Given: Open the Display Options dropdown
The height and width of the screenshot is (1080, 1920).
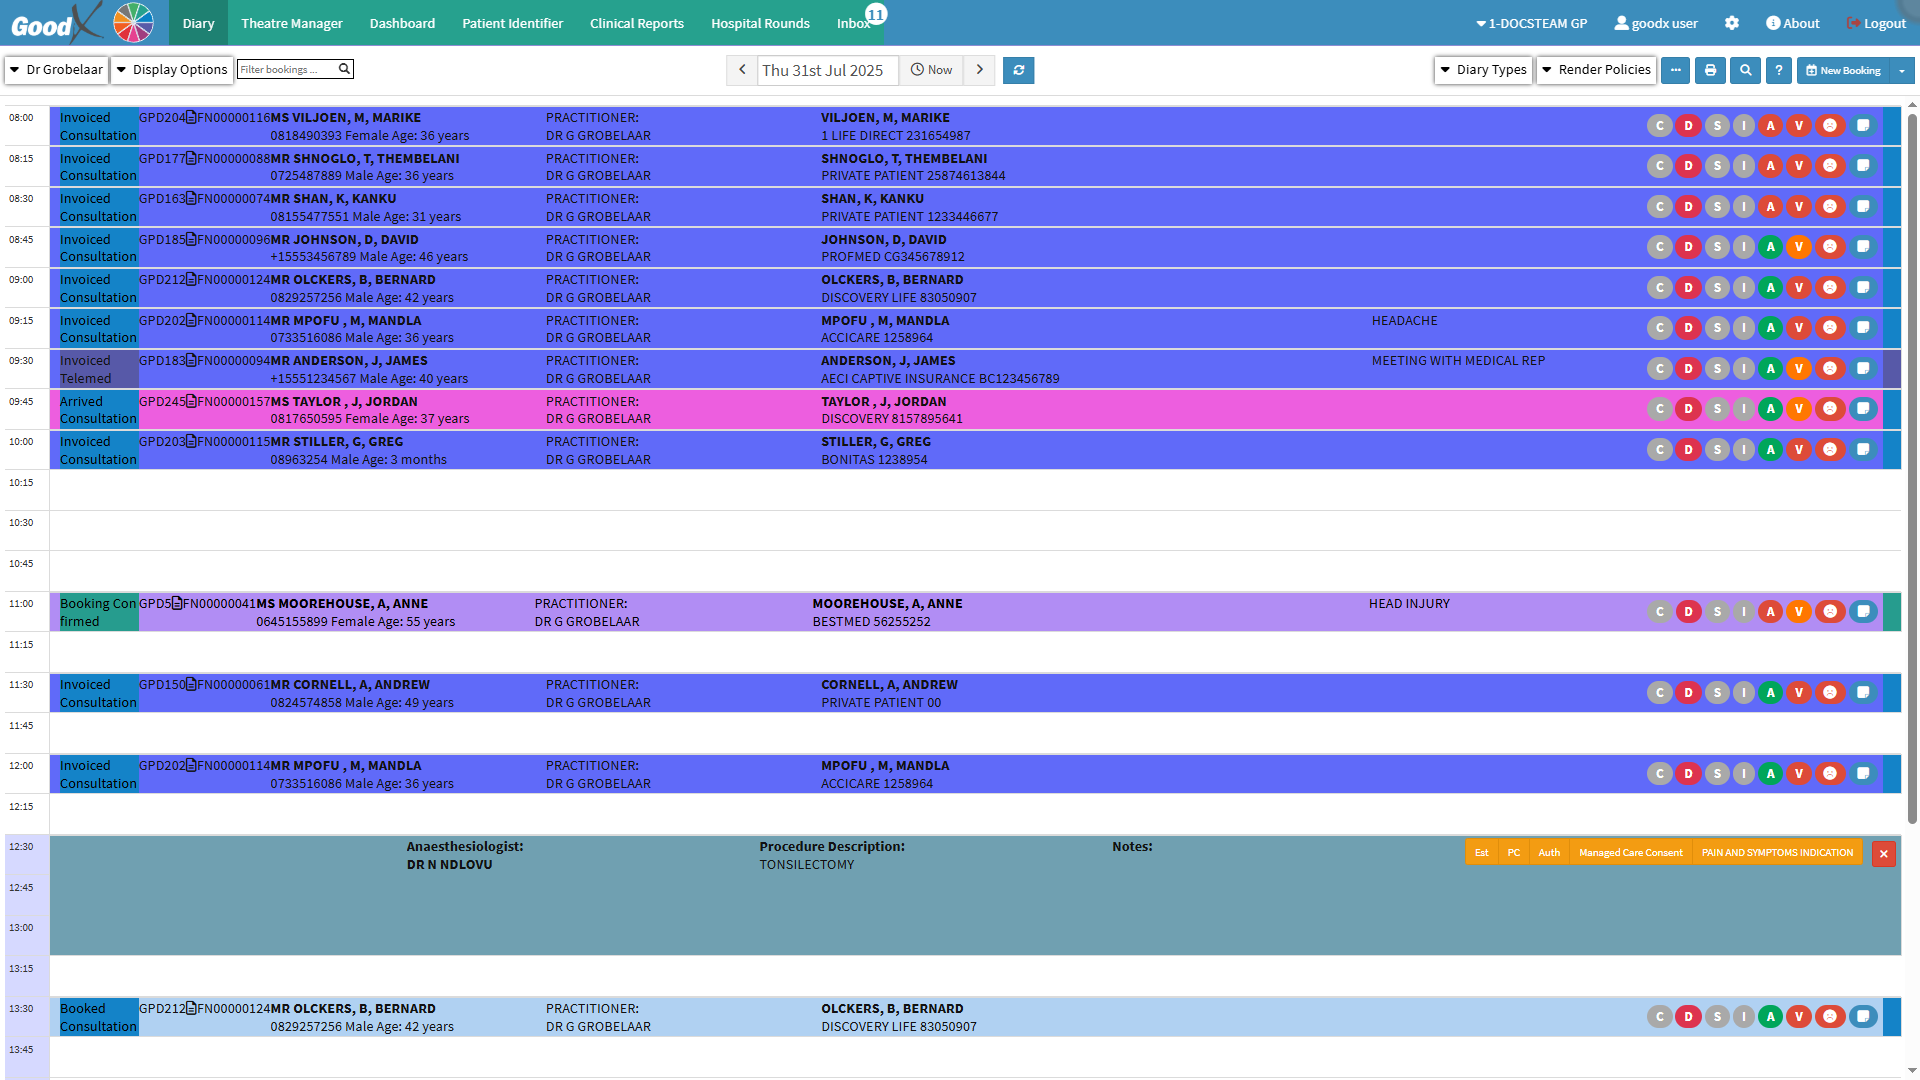Looking at the screenshot, I should point(172,70).
